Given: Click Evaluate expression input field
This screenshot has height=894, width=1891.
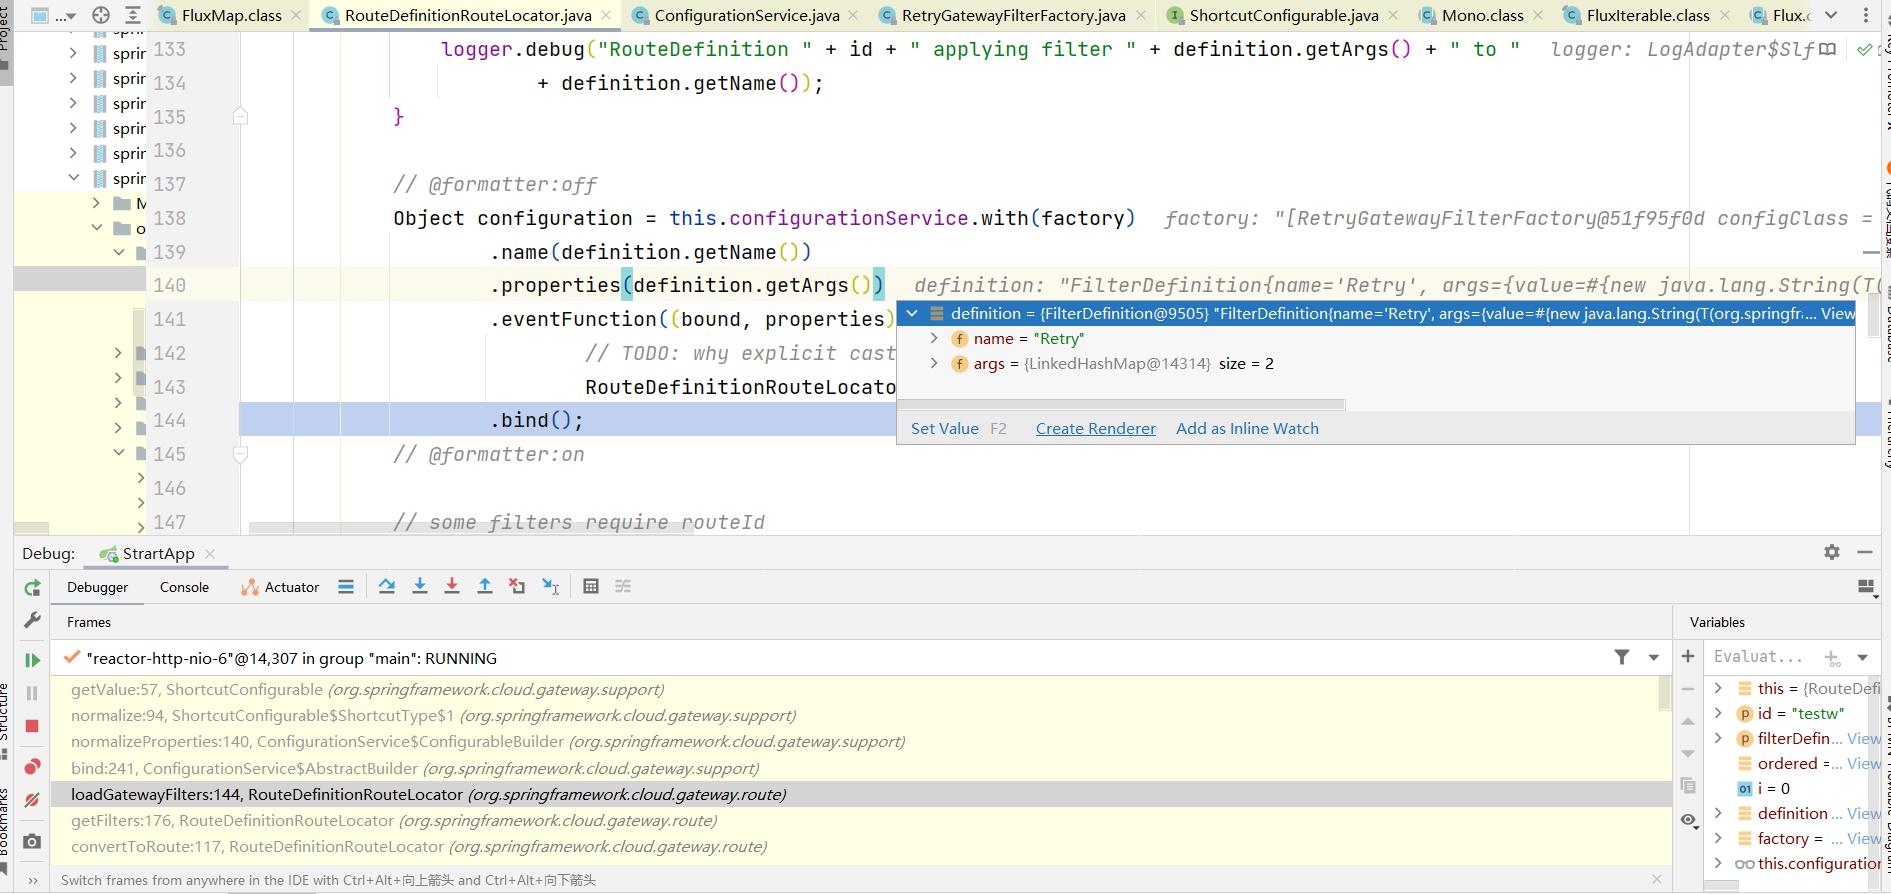Looking at the screenshot, I should (x=1762, y=657).
